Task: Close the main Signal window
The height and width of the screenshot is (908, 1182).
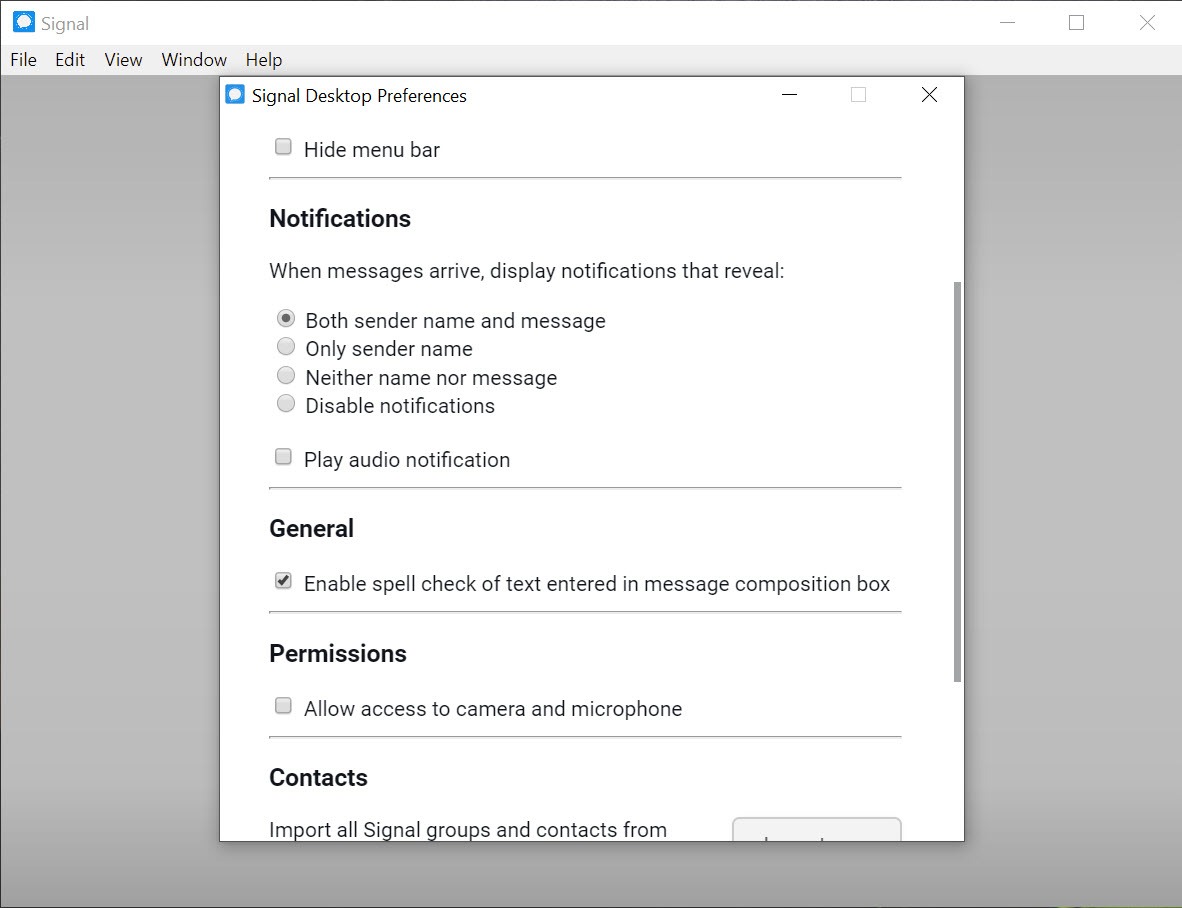Action: (x=1147, y=23)
